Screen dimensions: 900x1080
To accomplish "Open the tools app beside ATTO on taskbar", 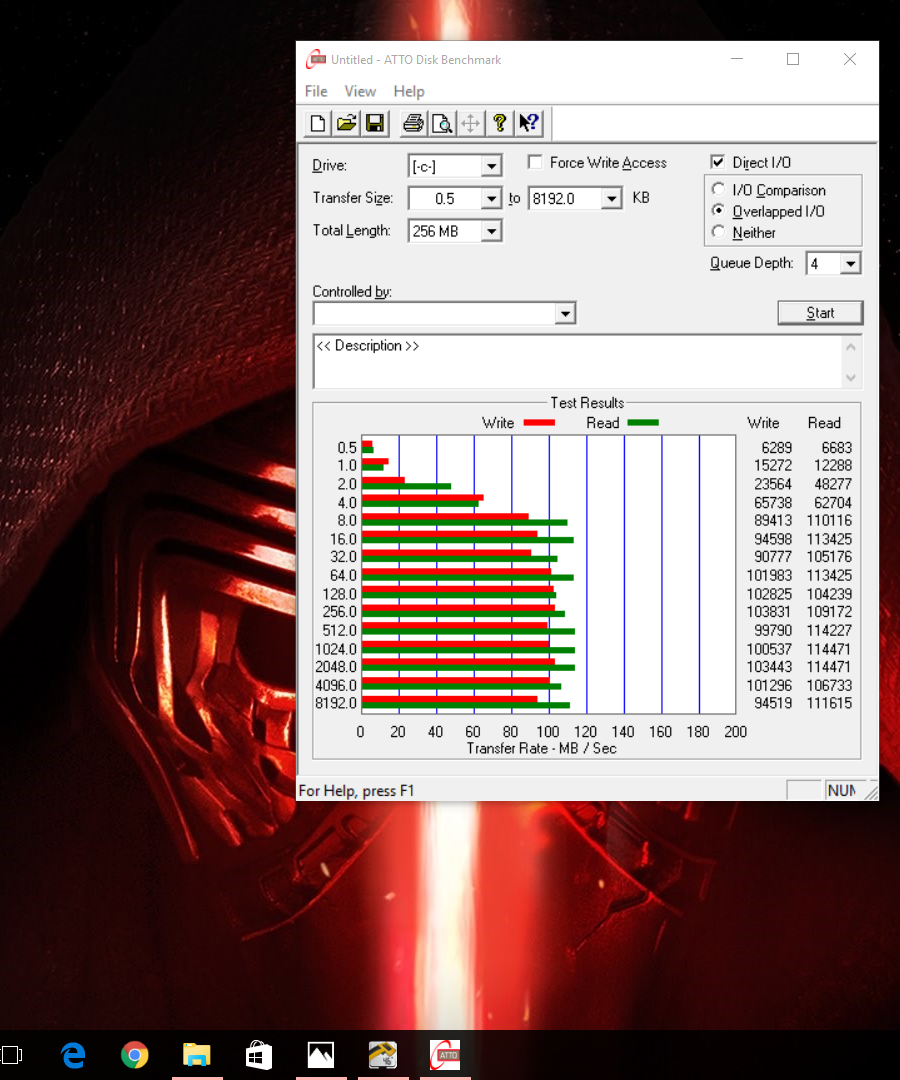I will pyautogui.click(x=383, y=1055).
